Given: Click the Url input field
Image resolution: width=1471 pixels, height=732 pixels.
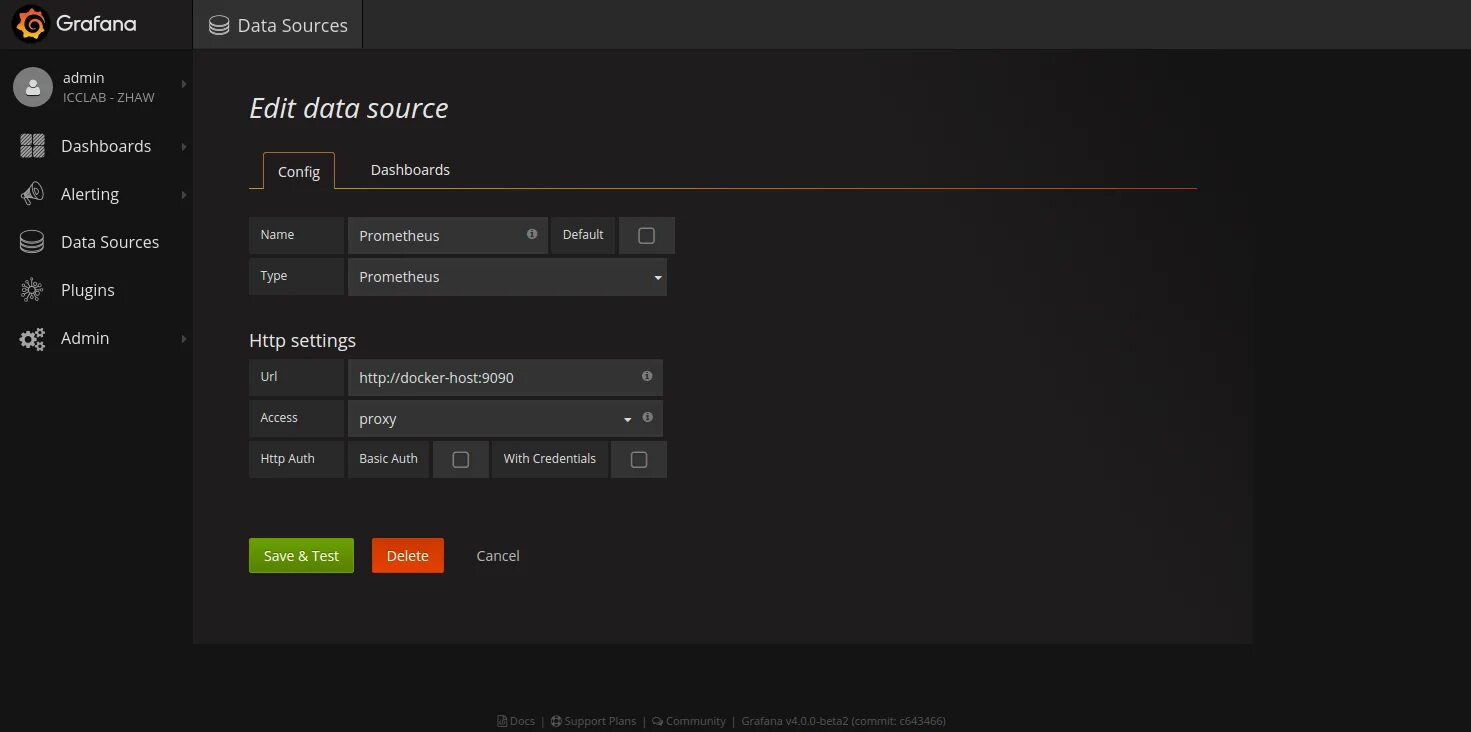Looking at the screenshot, I should coord(505,378).
